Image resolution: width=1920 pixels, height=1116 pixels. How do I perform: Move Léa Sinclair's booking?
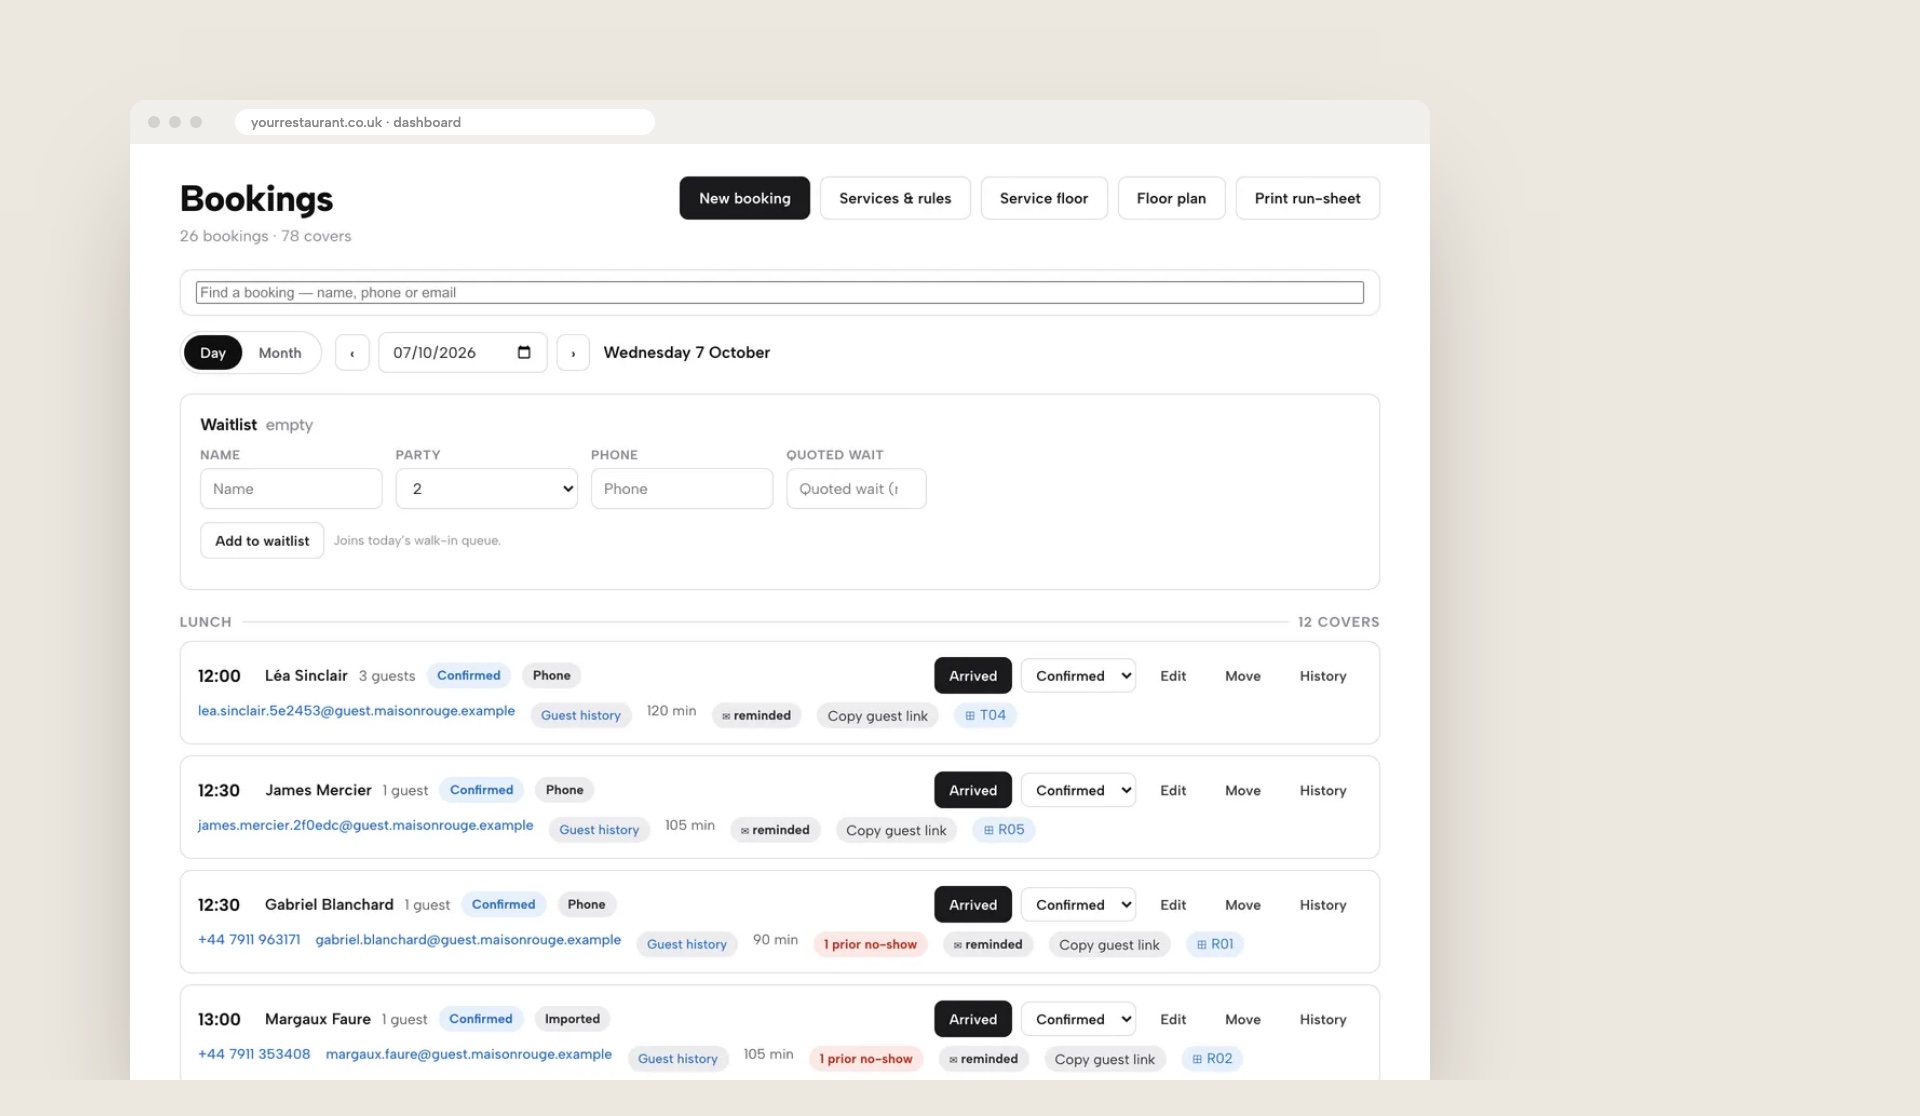(x=1243, y=676)
